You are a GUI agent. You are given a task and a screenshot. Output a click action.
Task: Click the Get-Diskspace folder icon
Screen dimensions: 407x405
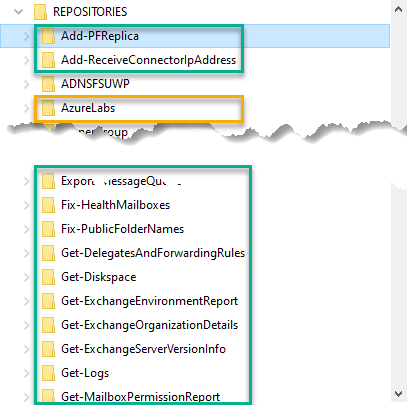click(x=48, y=277)
